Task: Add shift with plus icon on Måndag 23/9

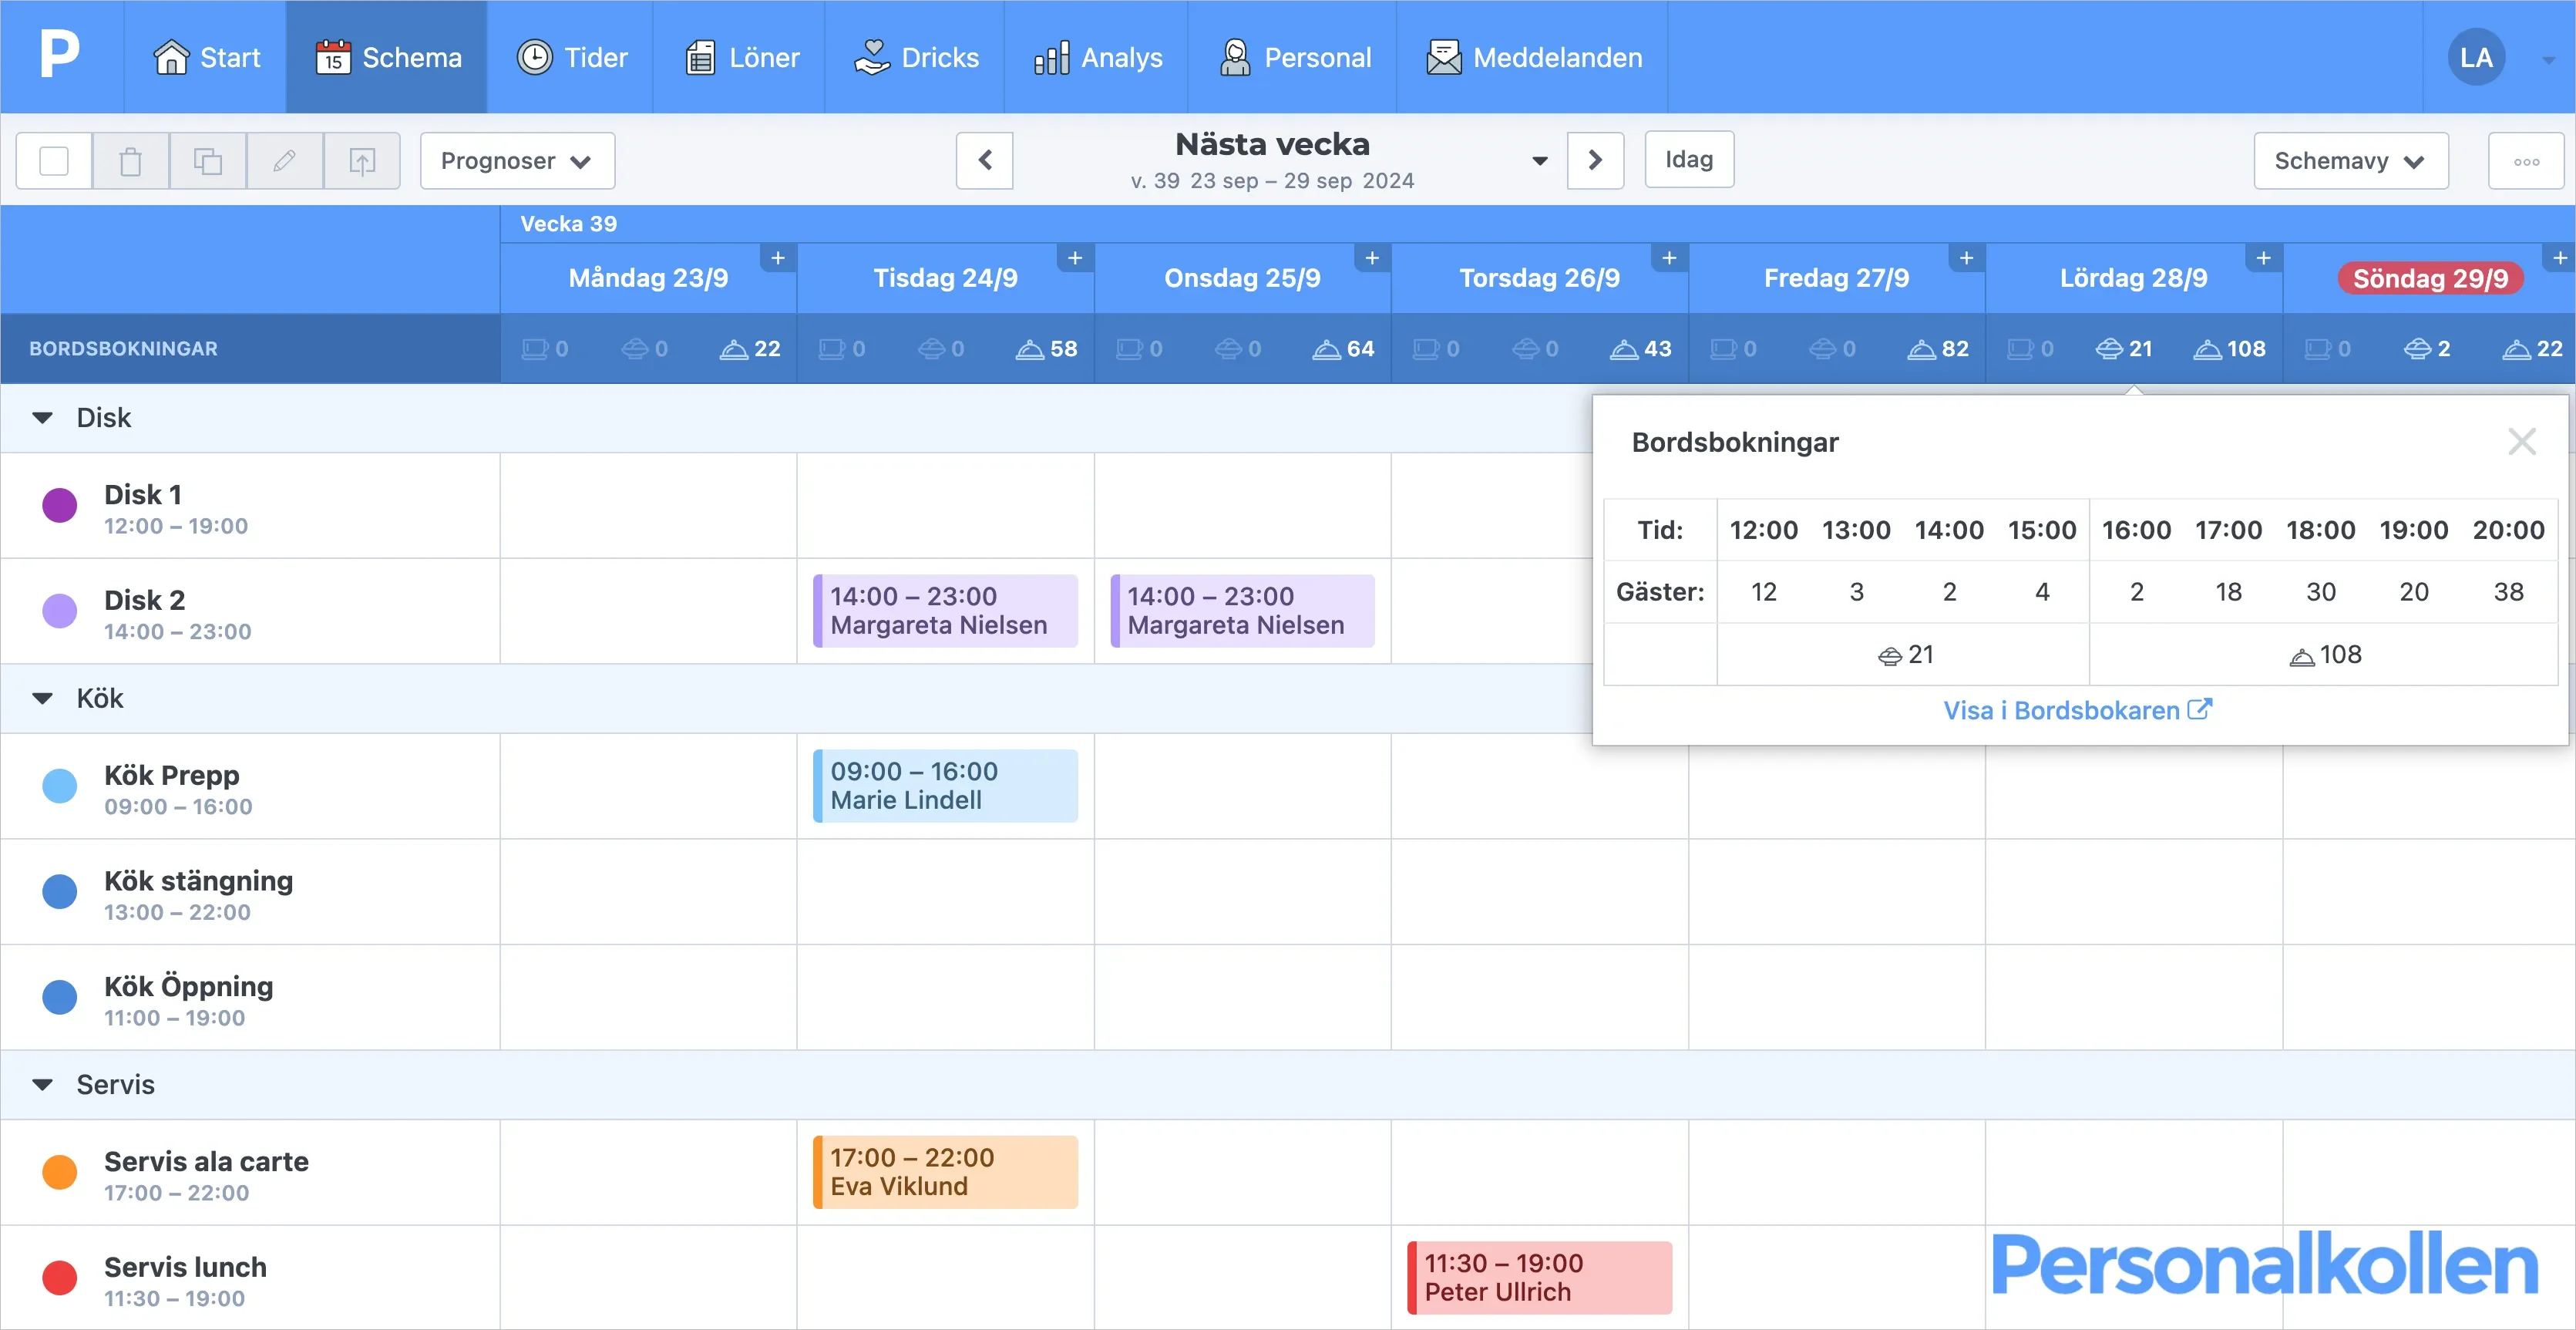Action: (x=777, y=258)
